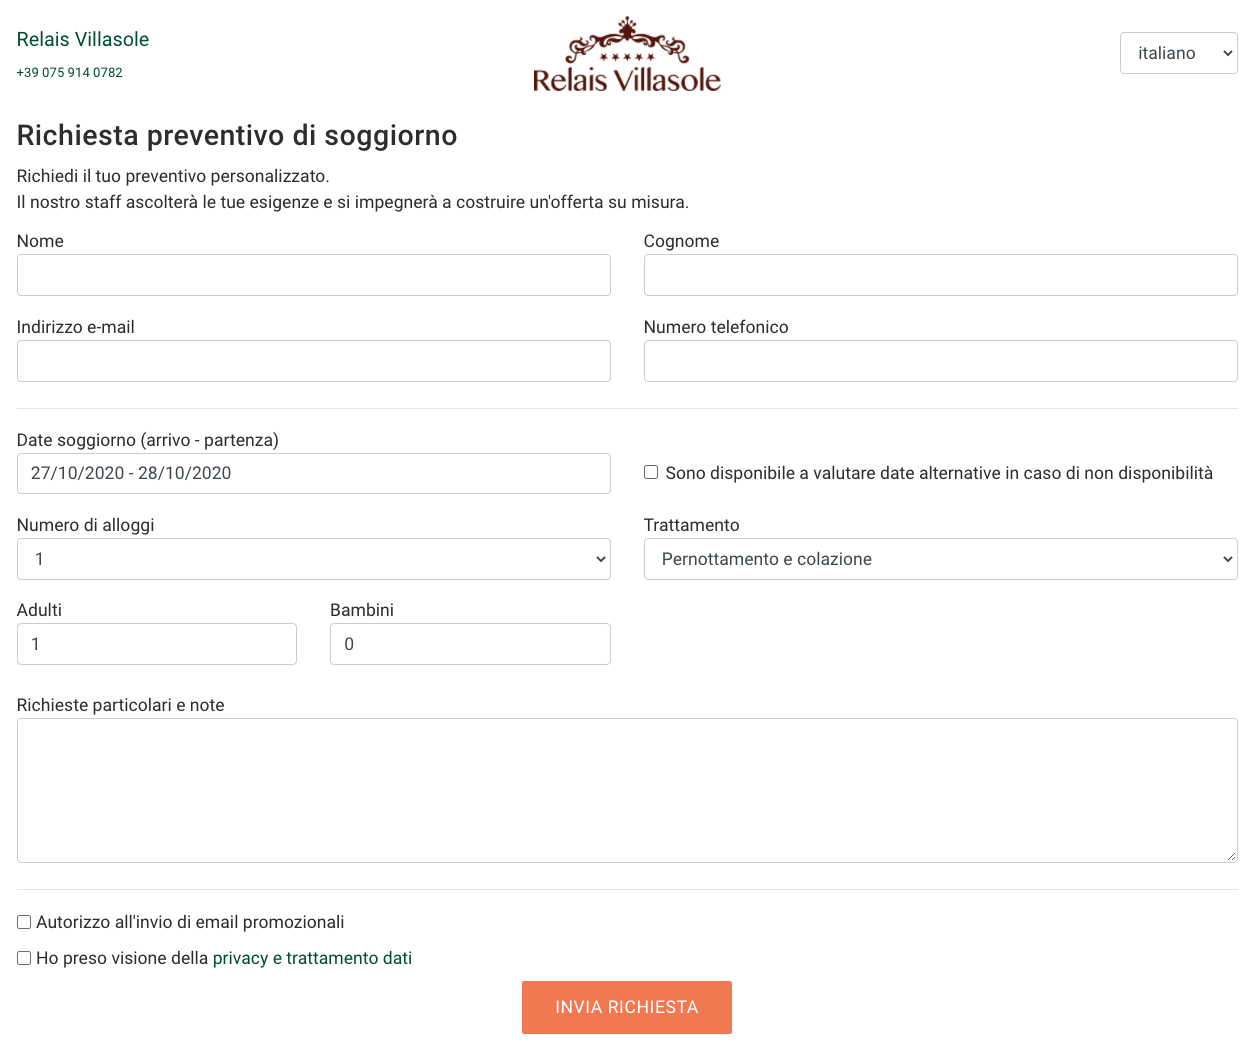Click the Richieste particolari e note textarea
Image resolution: width=1253 pixels, height=1050 pixels.
tap(627, 790)
